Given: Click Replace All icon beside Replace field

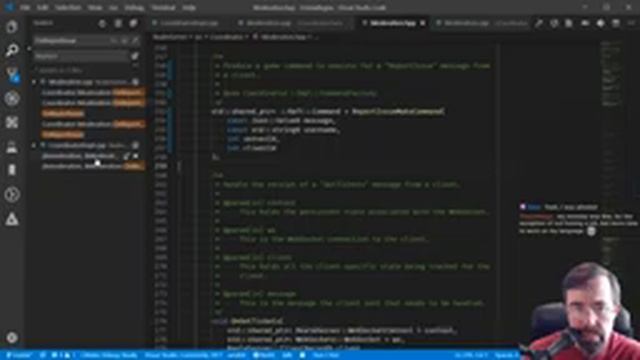Looking at the screenshot, I should tap(135, 56).
